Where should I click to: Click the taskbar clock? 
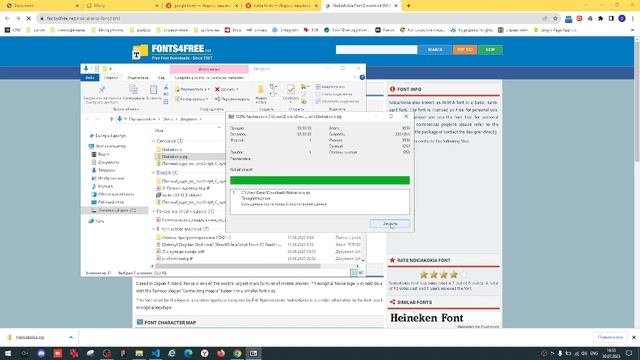click(x=611, y=353)
